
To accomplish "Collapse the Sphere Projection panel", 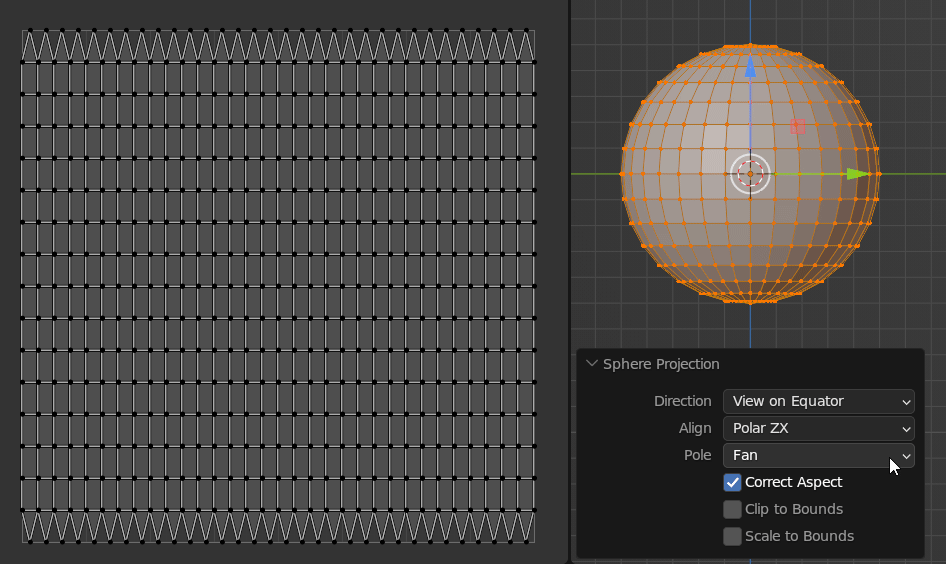I will pyautogui.click(x=592, y=364).
